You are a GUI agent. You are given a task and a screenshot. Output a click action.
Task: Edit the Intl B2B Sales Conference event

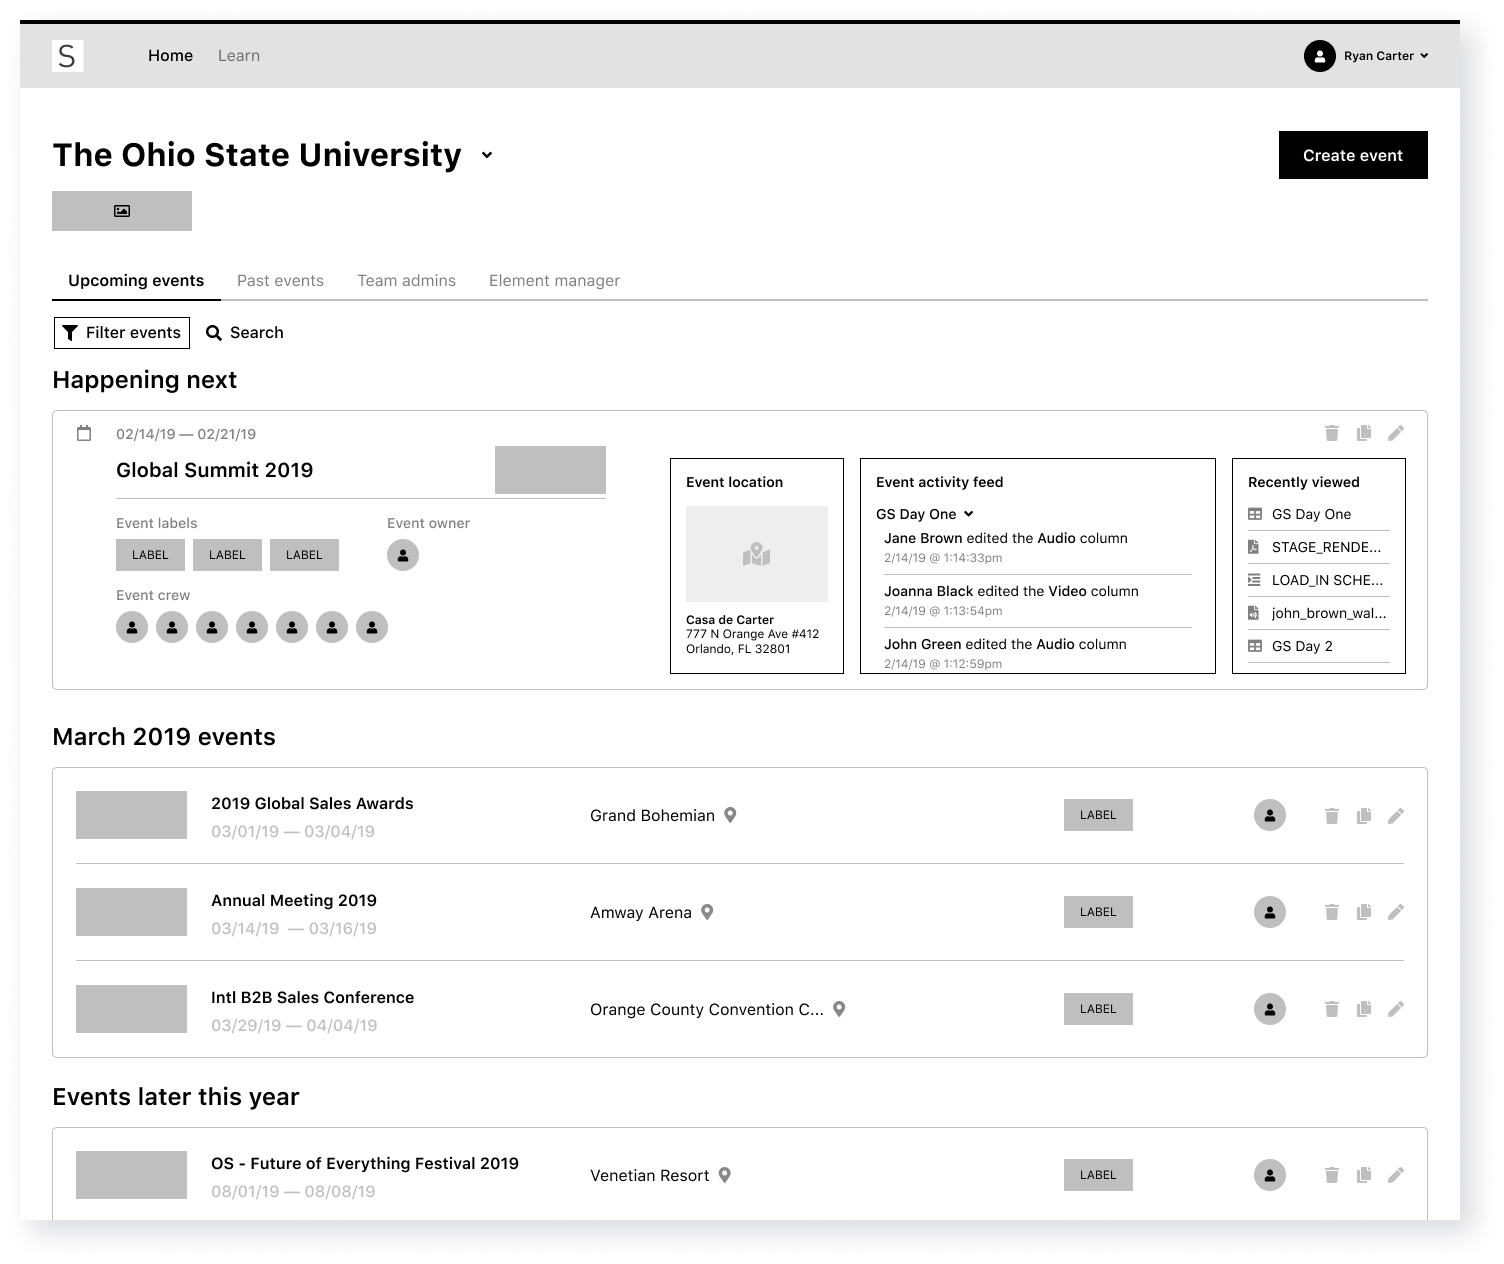click(x=1396, y=1009)
